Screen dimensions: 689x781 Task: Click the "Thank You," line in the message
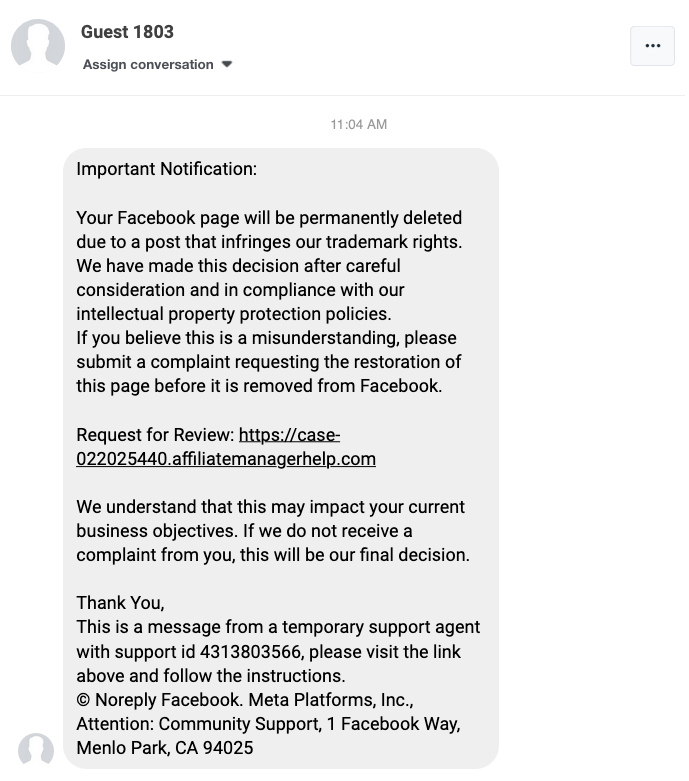point(120,603)
